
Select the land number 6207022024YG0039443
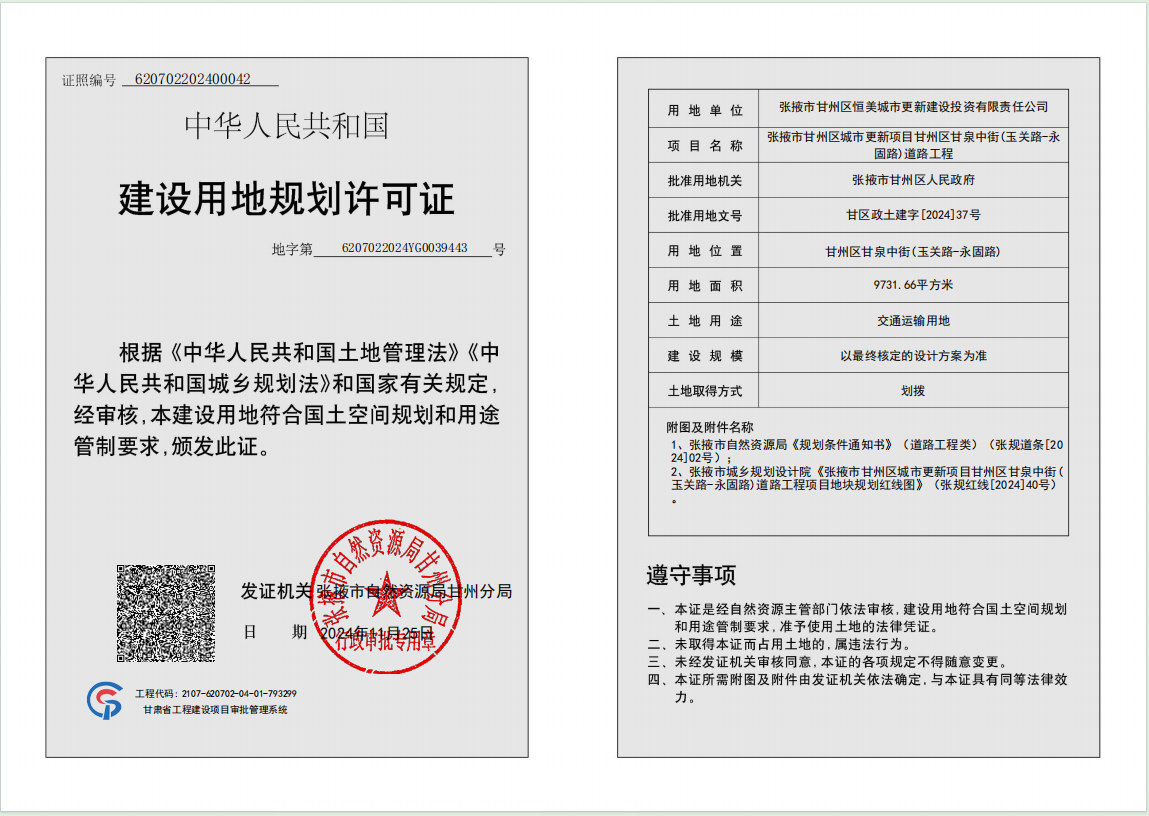tap(404, 248)
